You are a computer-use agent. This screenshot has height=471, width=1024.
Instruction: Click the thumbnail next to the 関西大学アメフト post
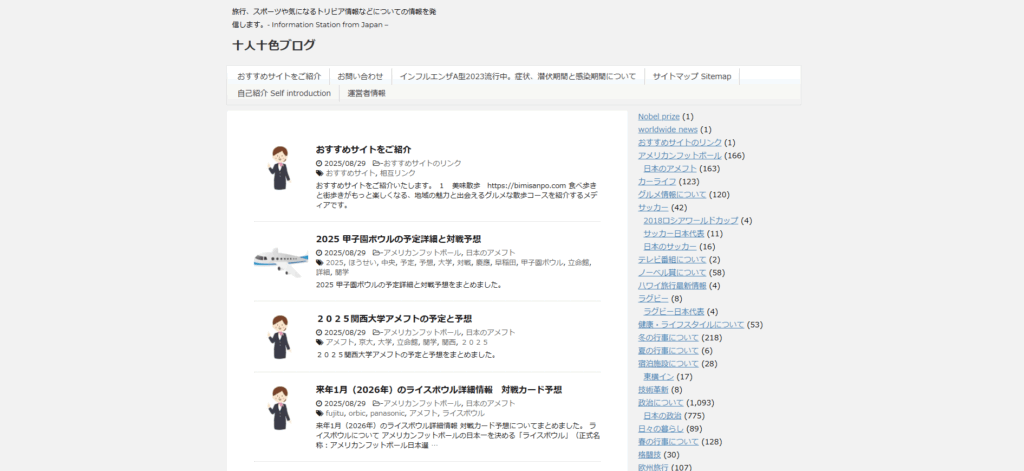point(280,337)
